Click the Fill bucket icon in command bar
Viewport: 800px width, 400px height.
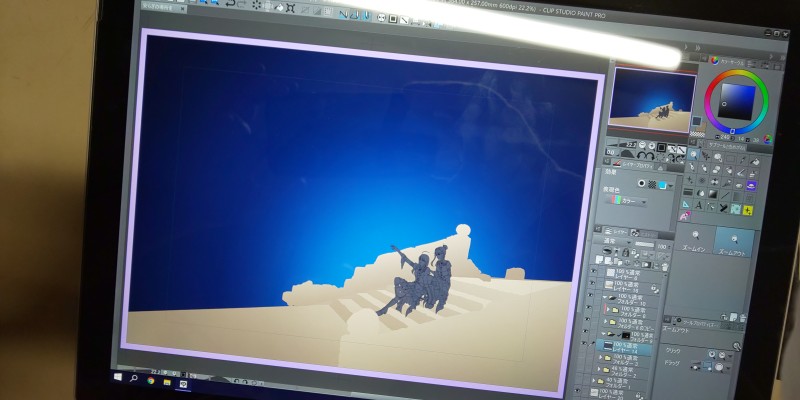click(x=279, y=7)
